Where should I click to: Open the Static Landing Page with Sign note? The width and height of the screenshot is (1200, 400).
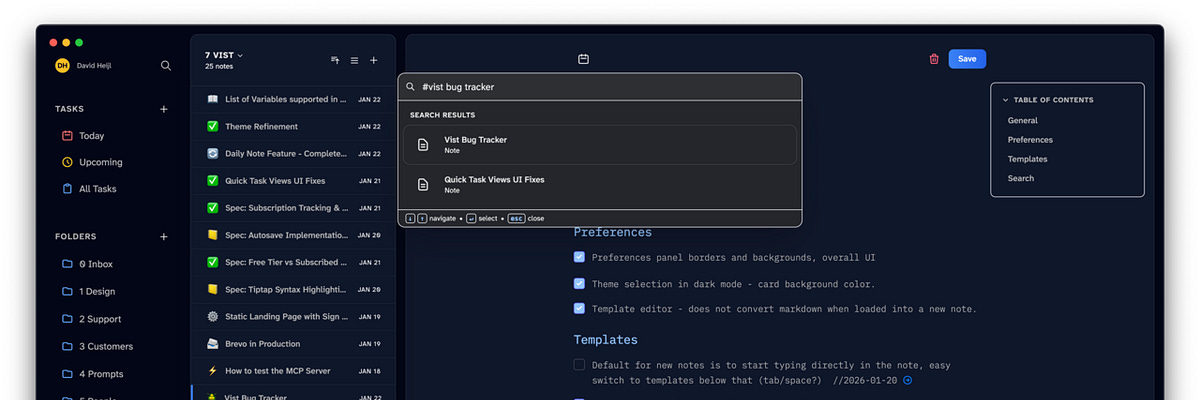point(293,316)
